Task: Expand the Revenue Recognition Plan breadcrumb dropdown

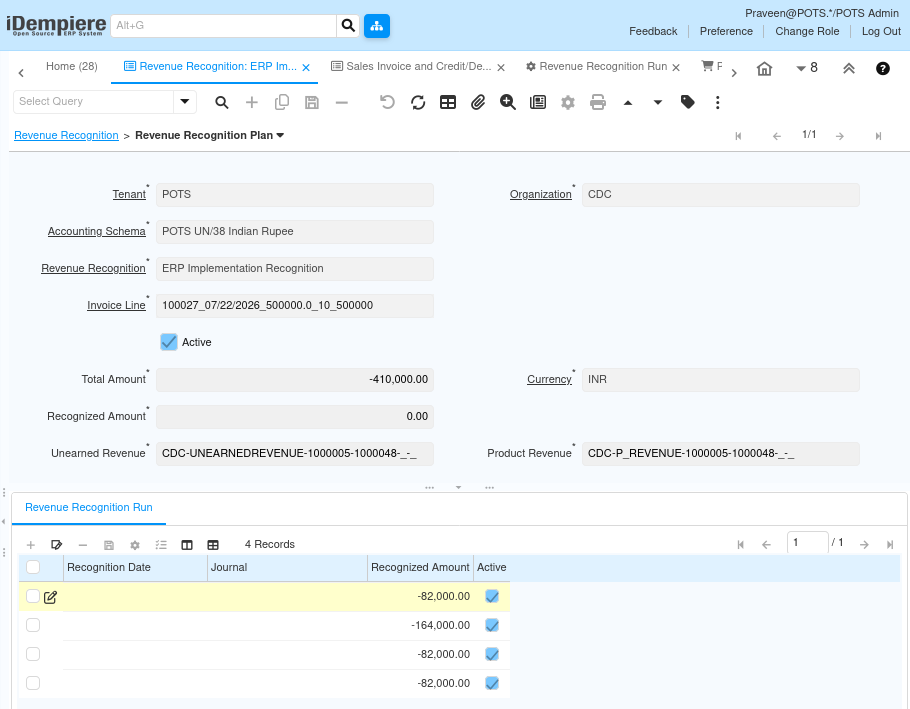Action: click(280, 135)
